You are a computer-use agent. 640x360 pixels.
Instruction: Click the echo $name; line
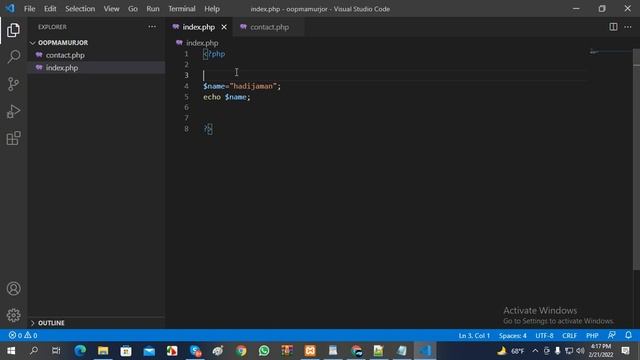[227, 97]
